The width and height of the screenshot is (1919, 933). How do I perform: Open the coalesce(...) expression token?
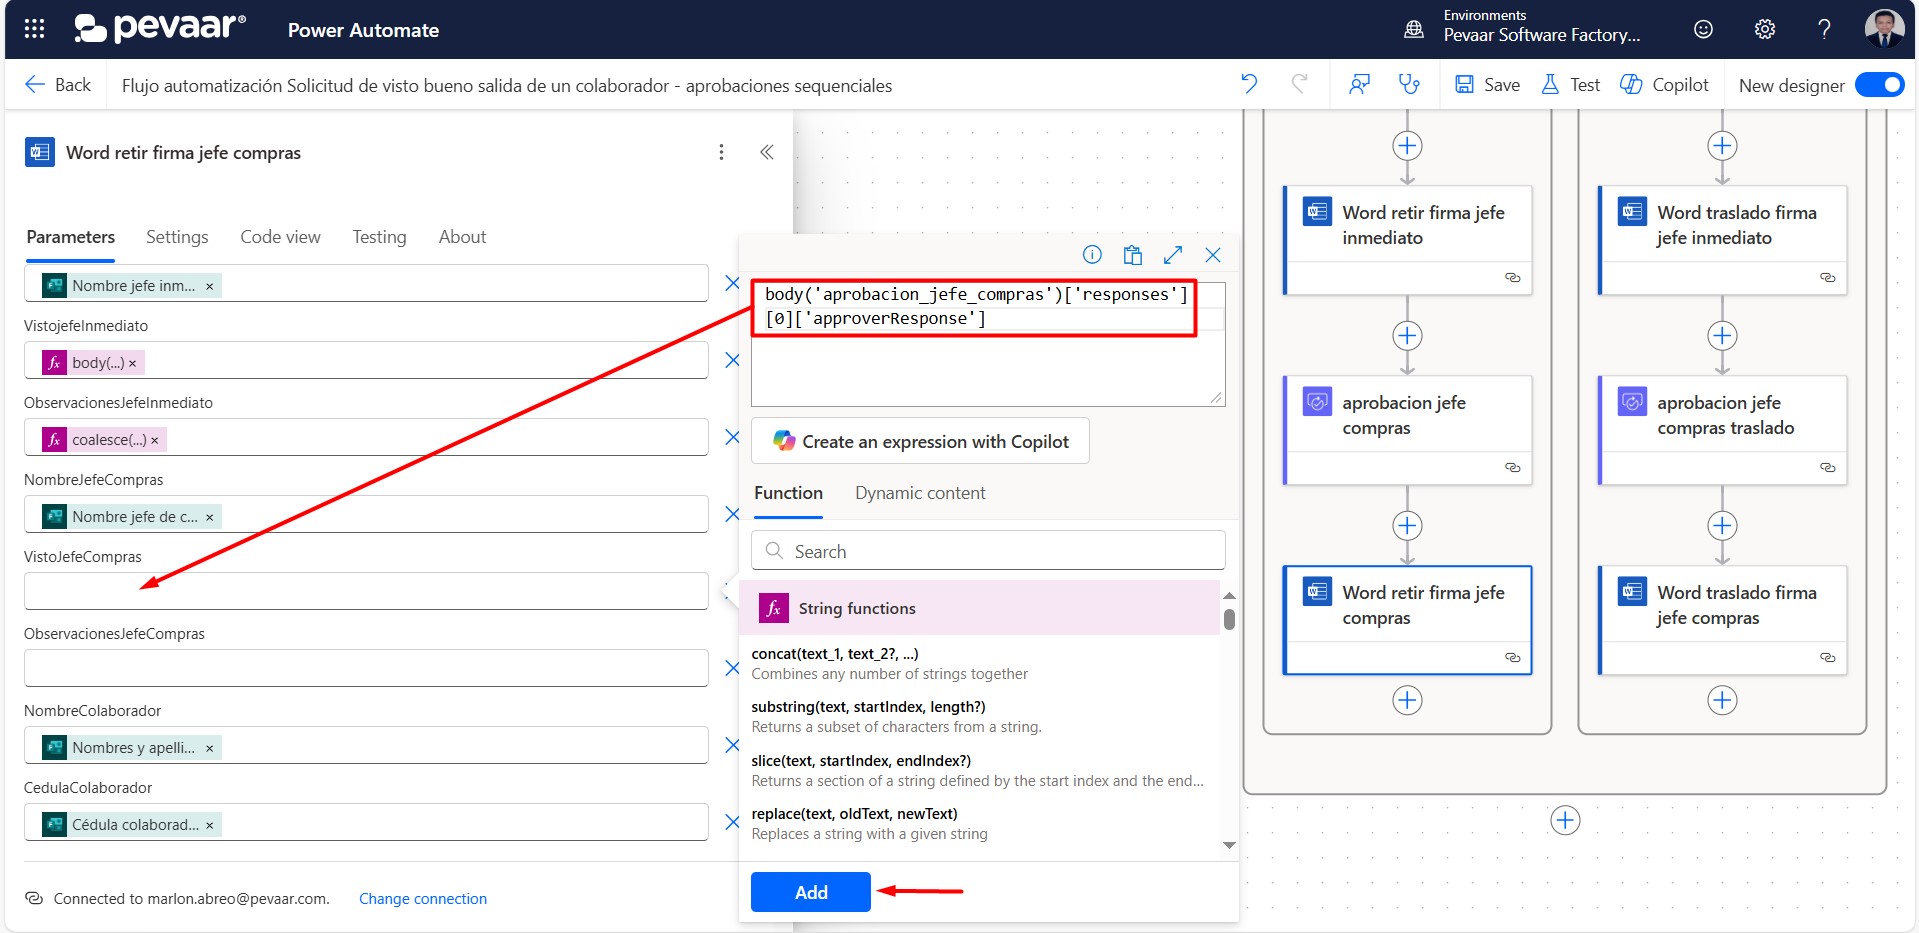(105, 440)
